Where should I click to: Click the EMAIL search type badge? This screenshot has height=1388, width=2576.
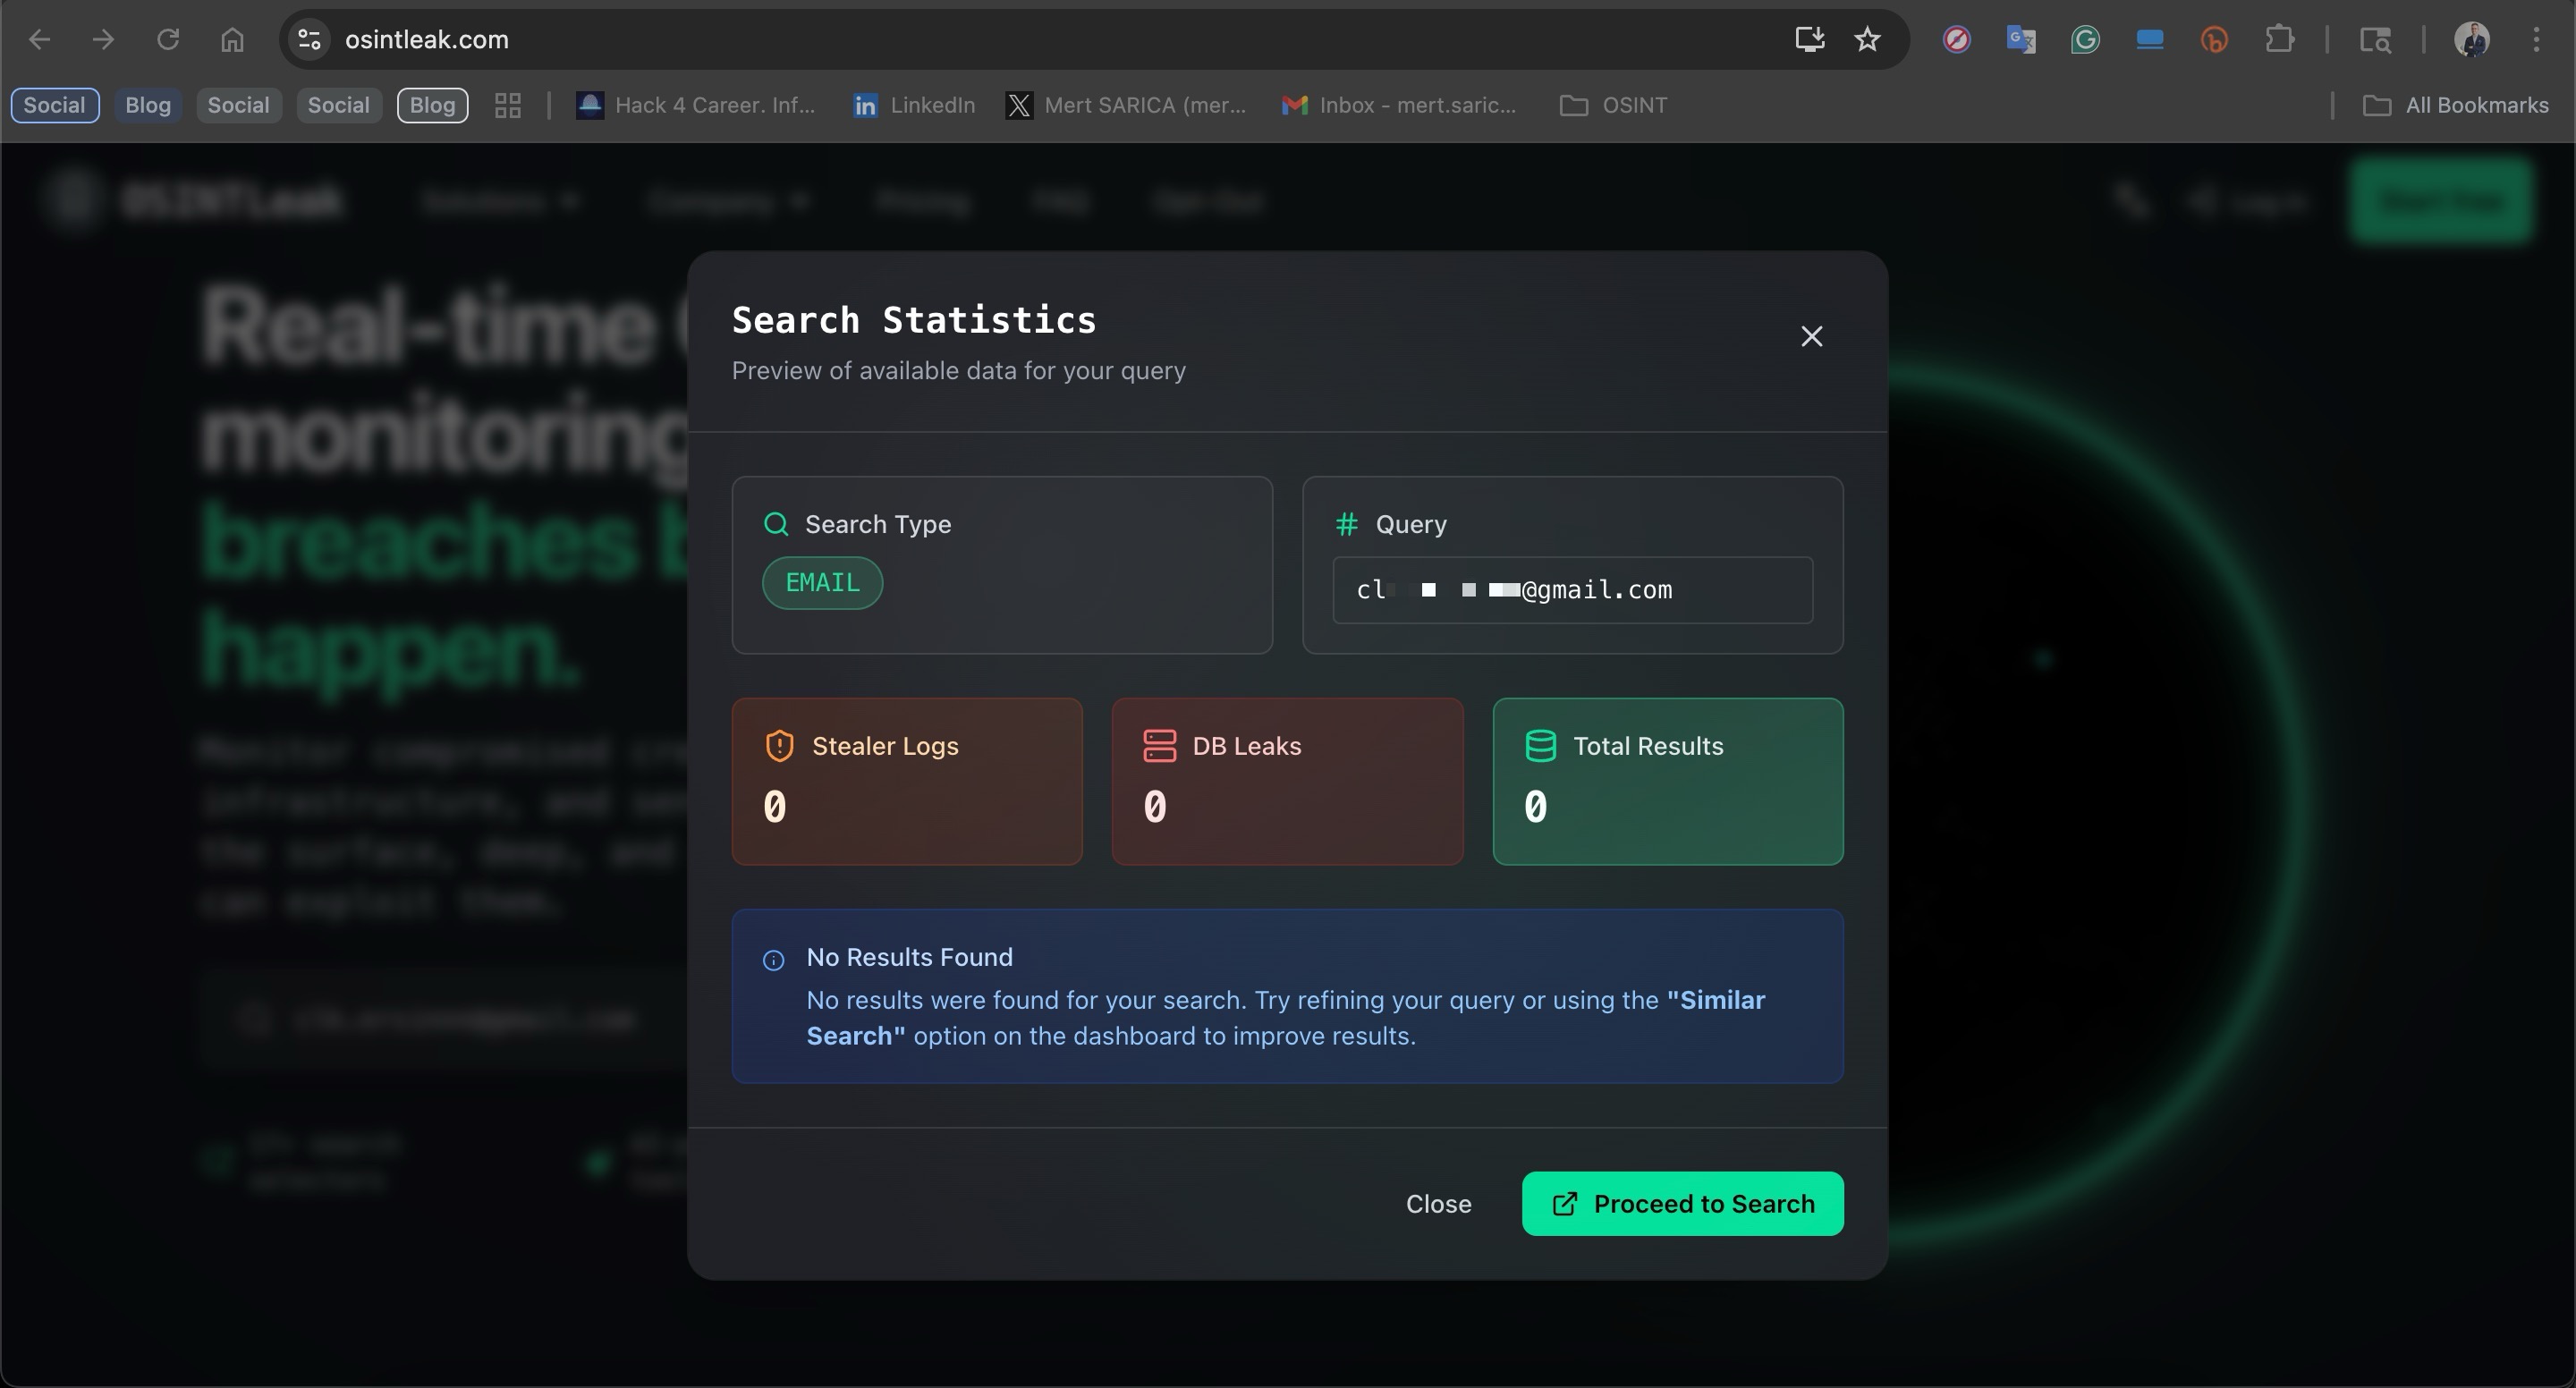(822, 582)
